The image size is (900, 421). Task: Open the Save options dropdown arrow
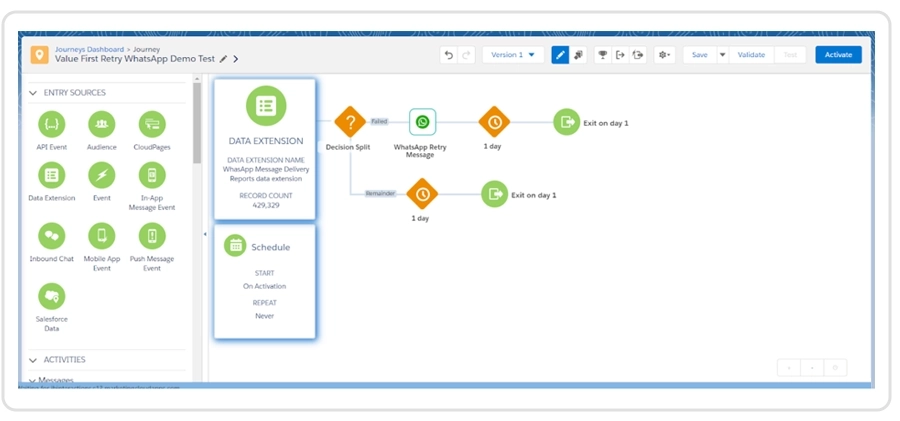723,55
